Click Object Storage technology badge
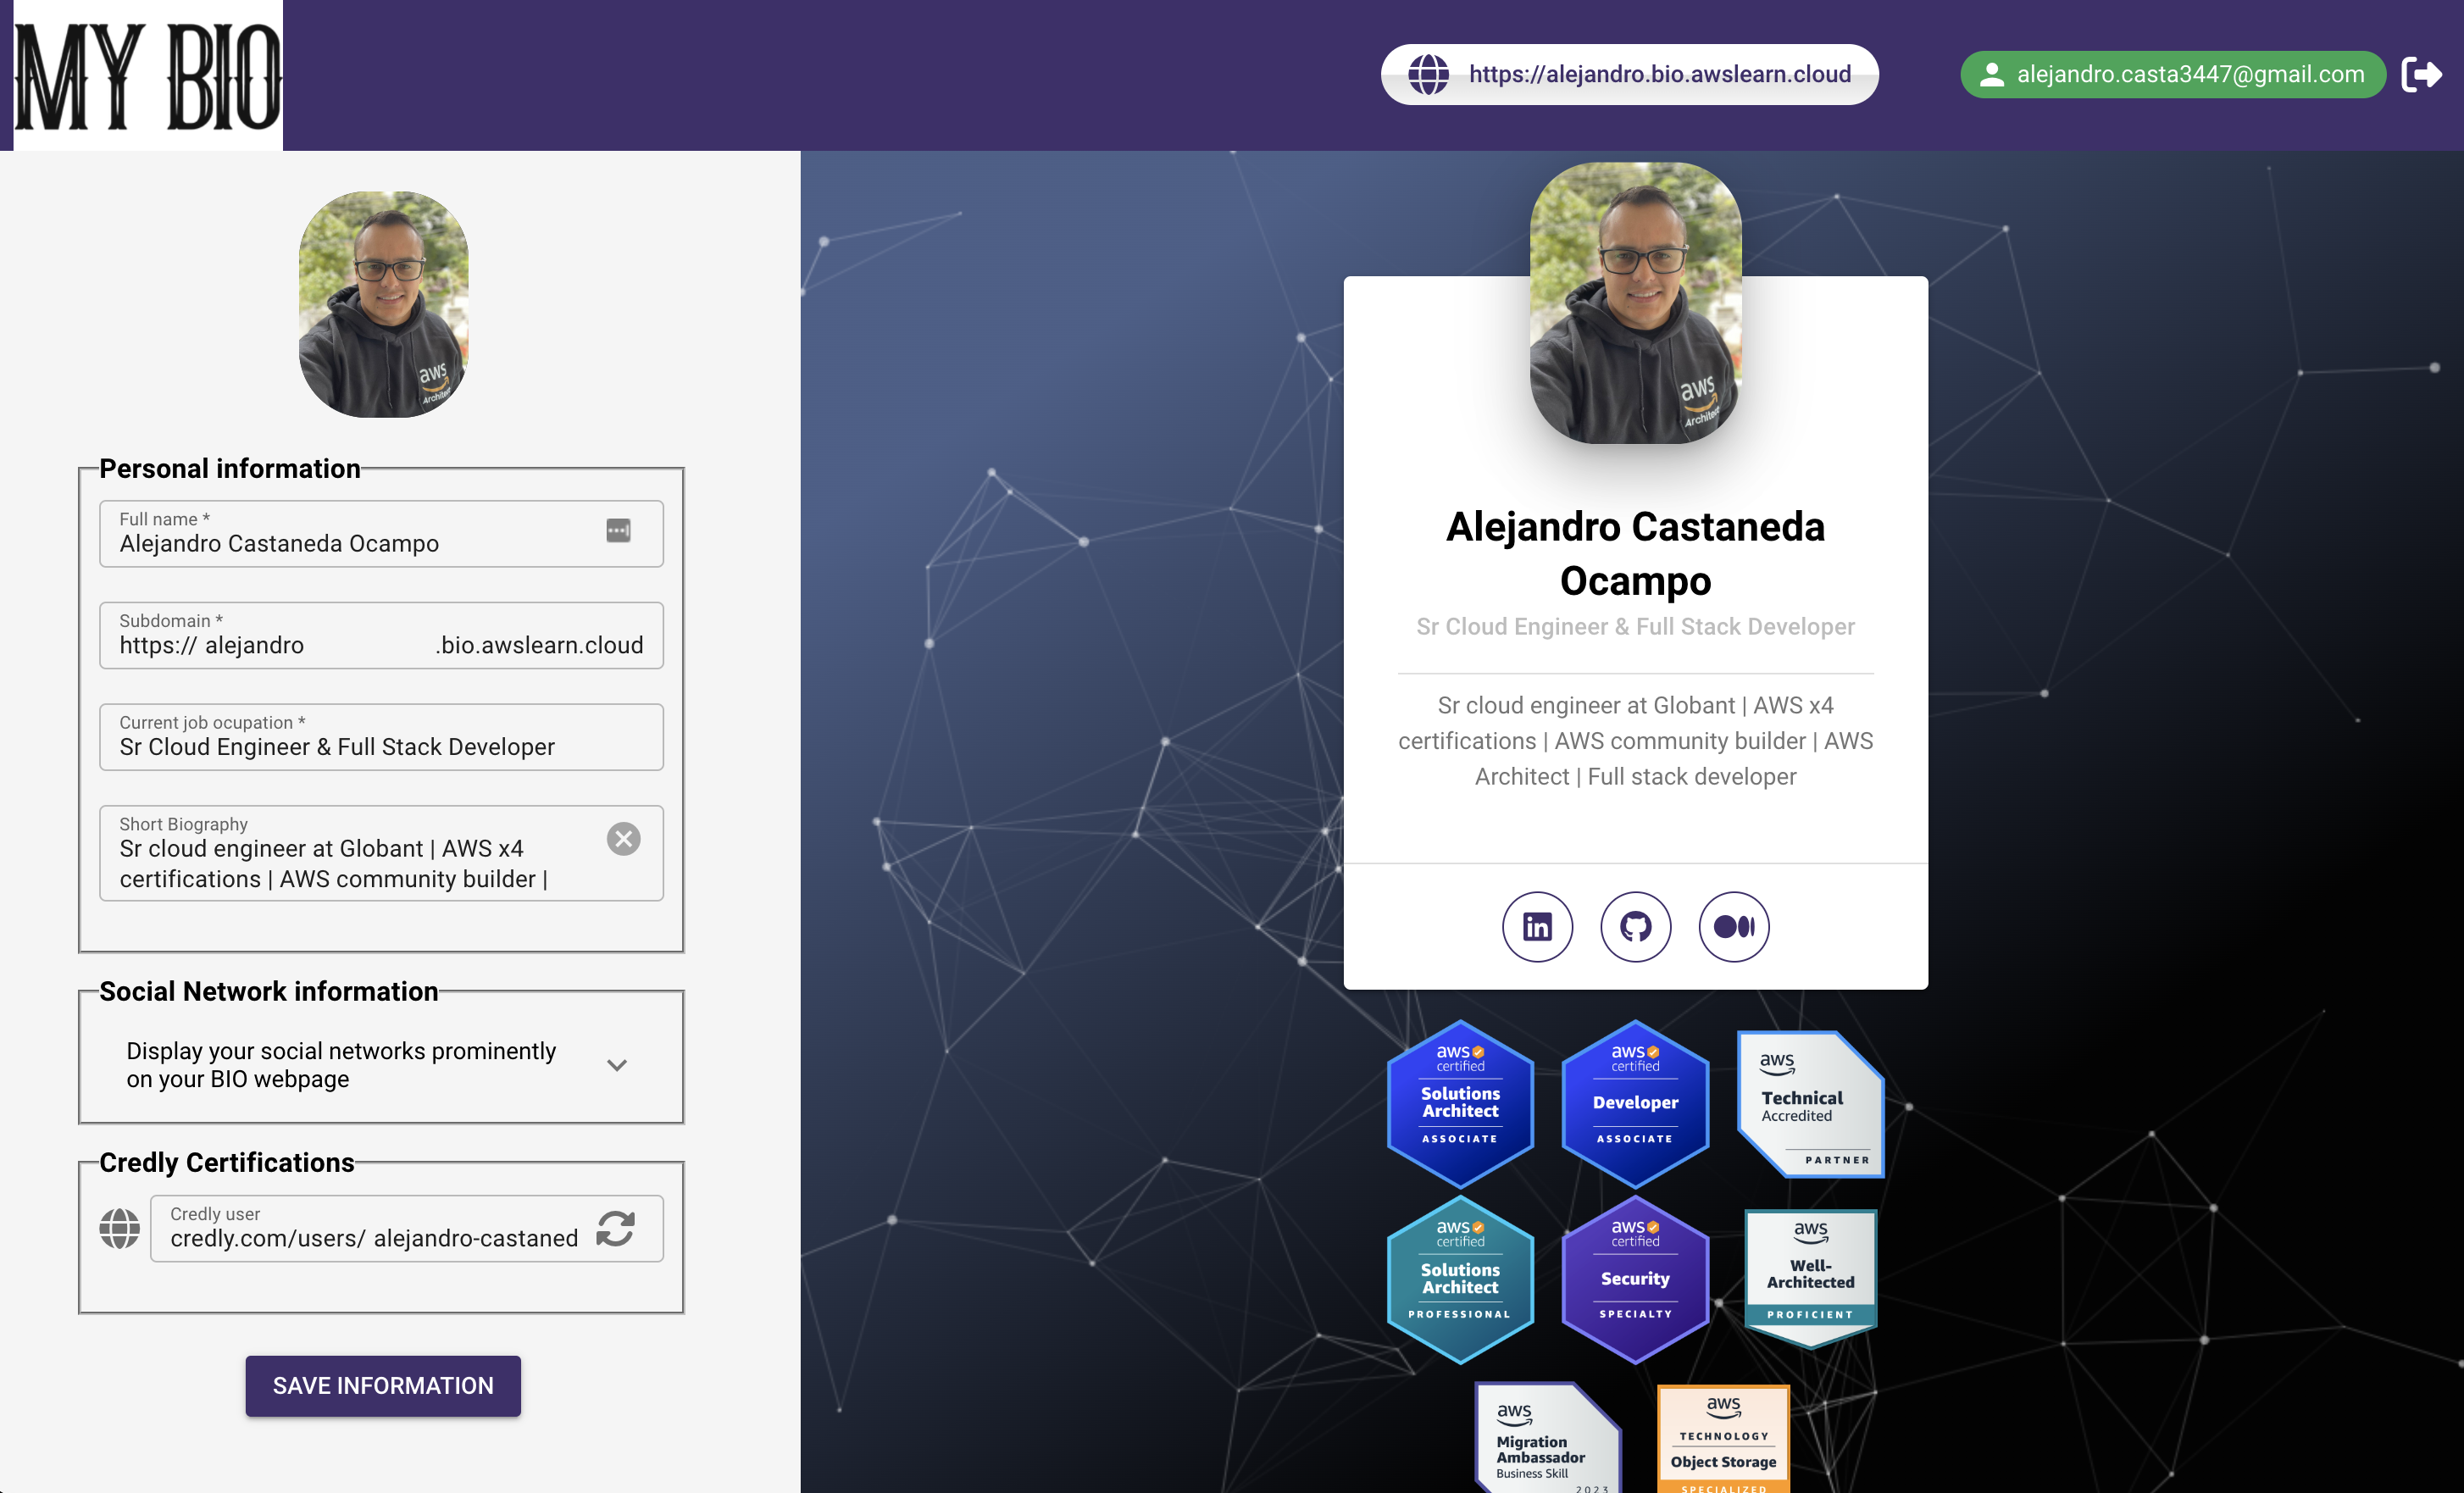The width and height of the screenshot is (2464, 1493). click(1723, 1439)
